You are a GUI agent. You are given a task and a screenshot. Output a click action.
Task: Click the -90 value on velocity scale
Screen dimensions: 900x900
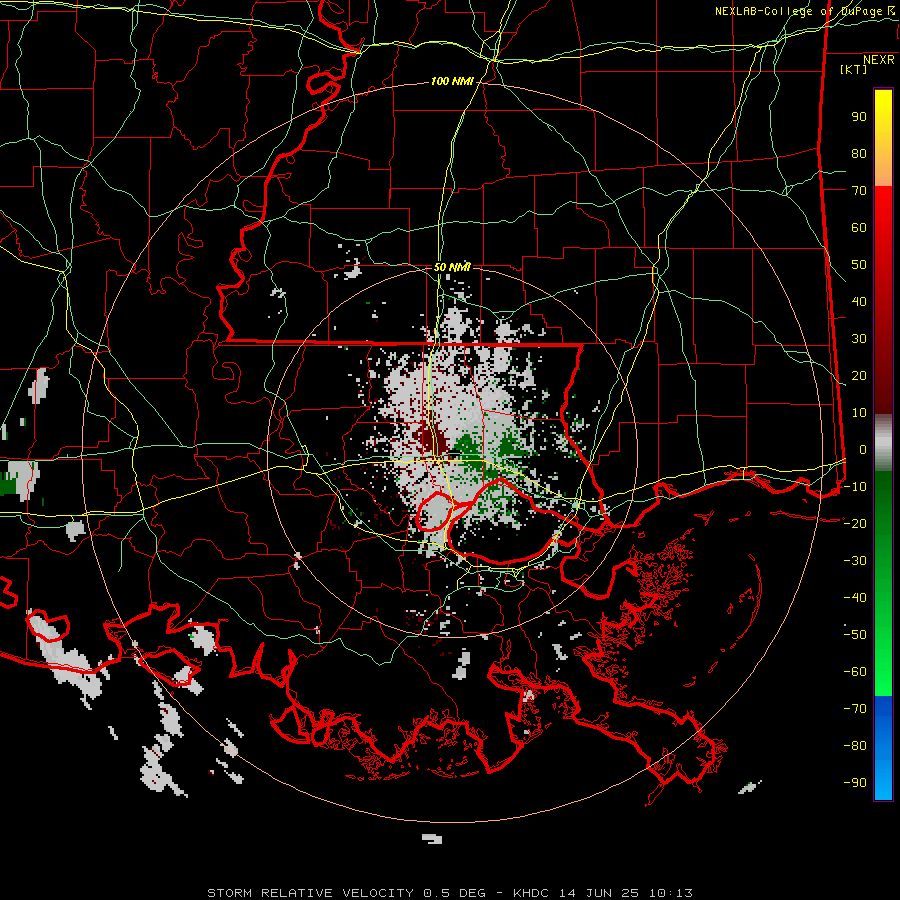(855, 782)
